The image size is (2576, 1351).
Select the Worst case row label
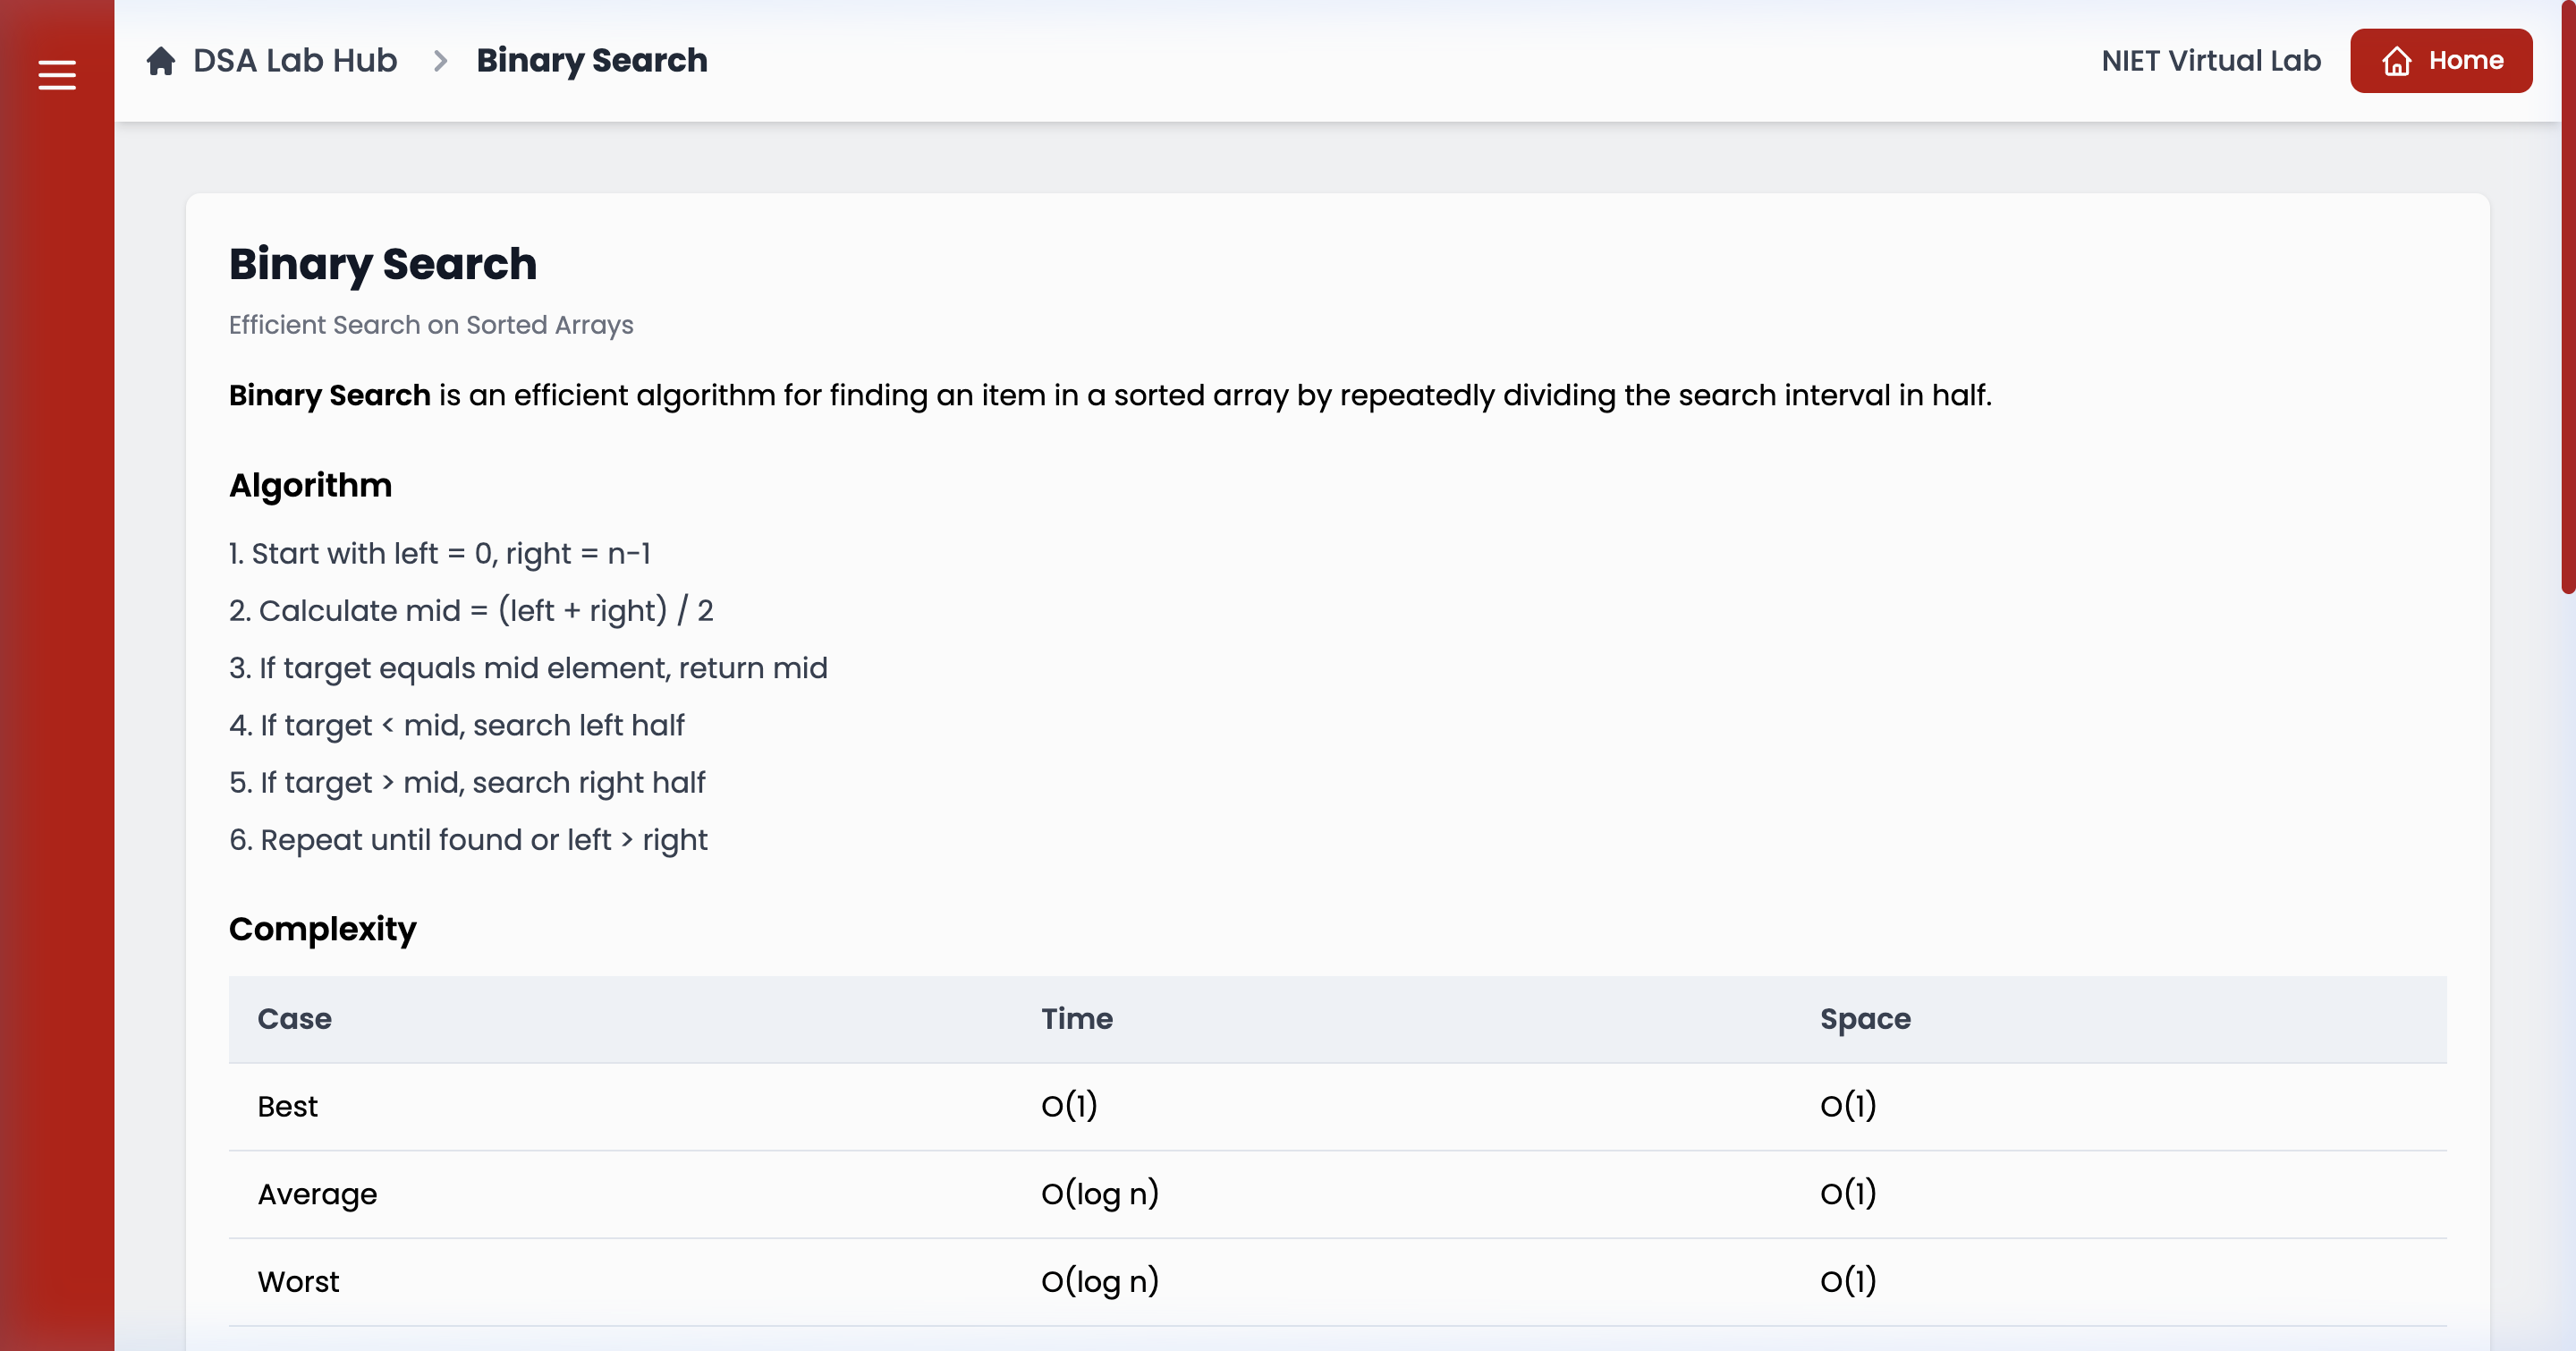(298, 1281)
